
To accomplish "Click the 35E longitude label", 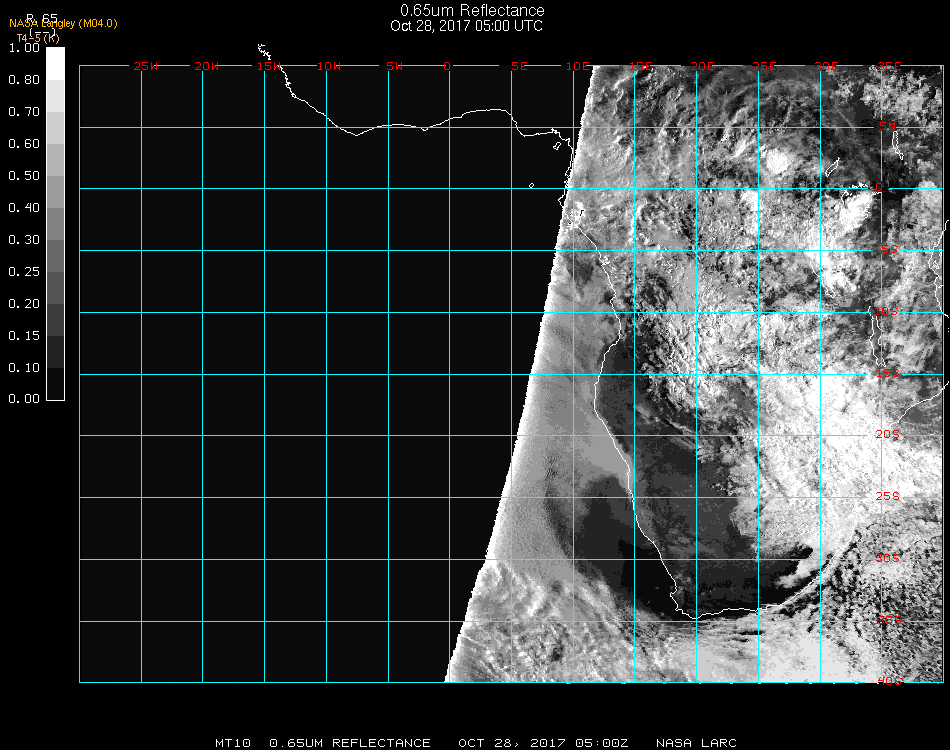I will (x=889, y=66).
